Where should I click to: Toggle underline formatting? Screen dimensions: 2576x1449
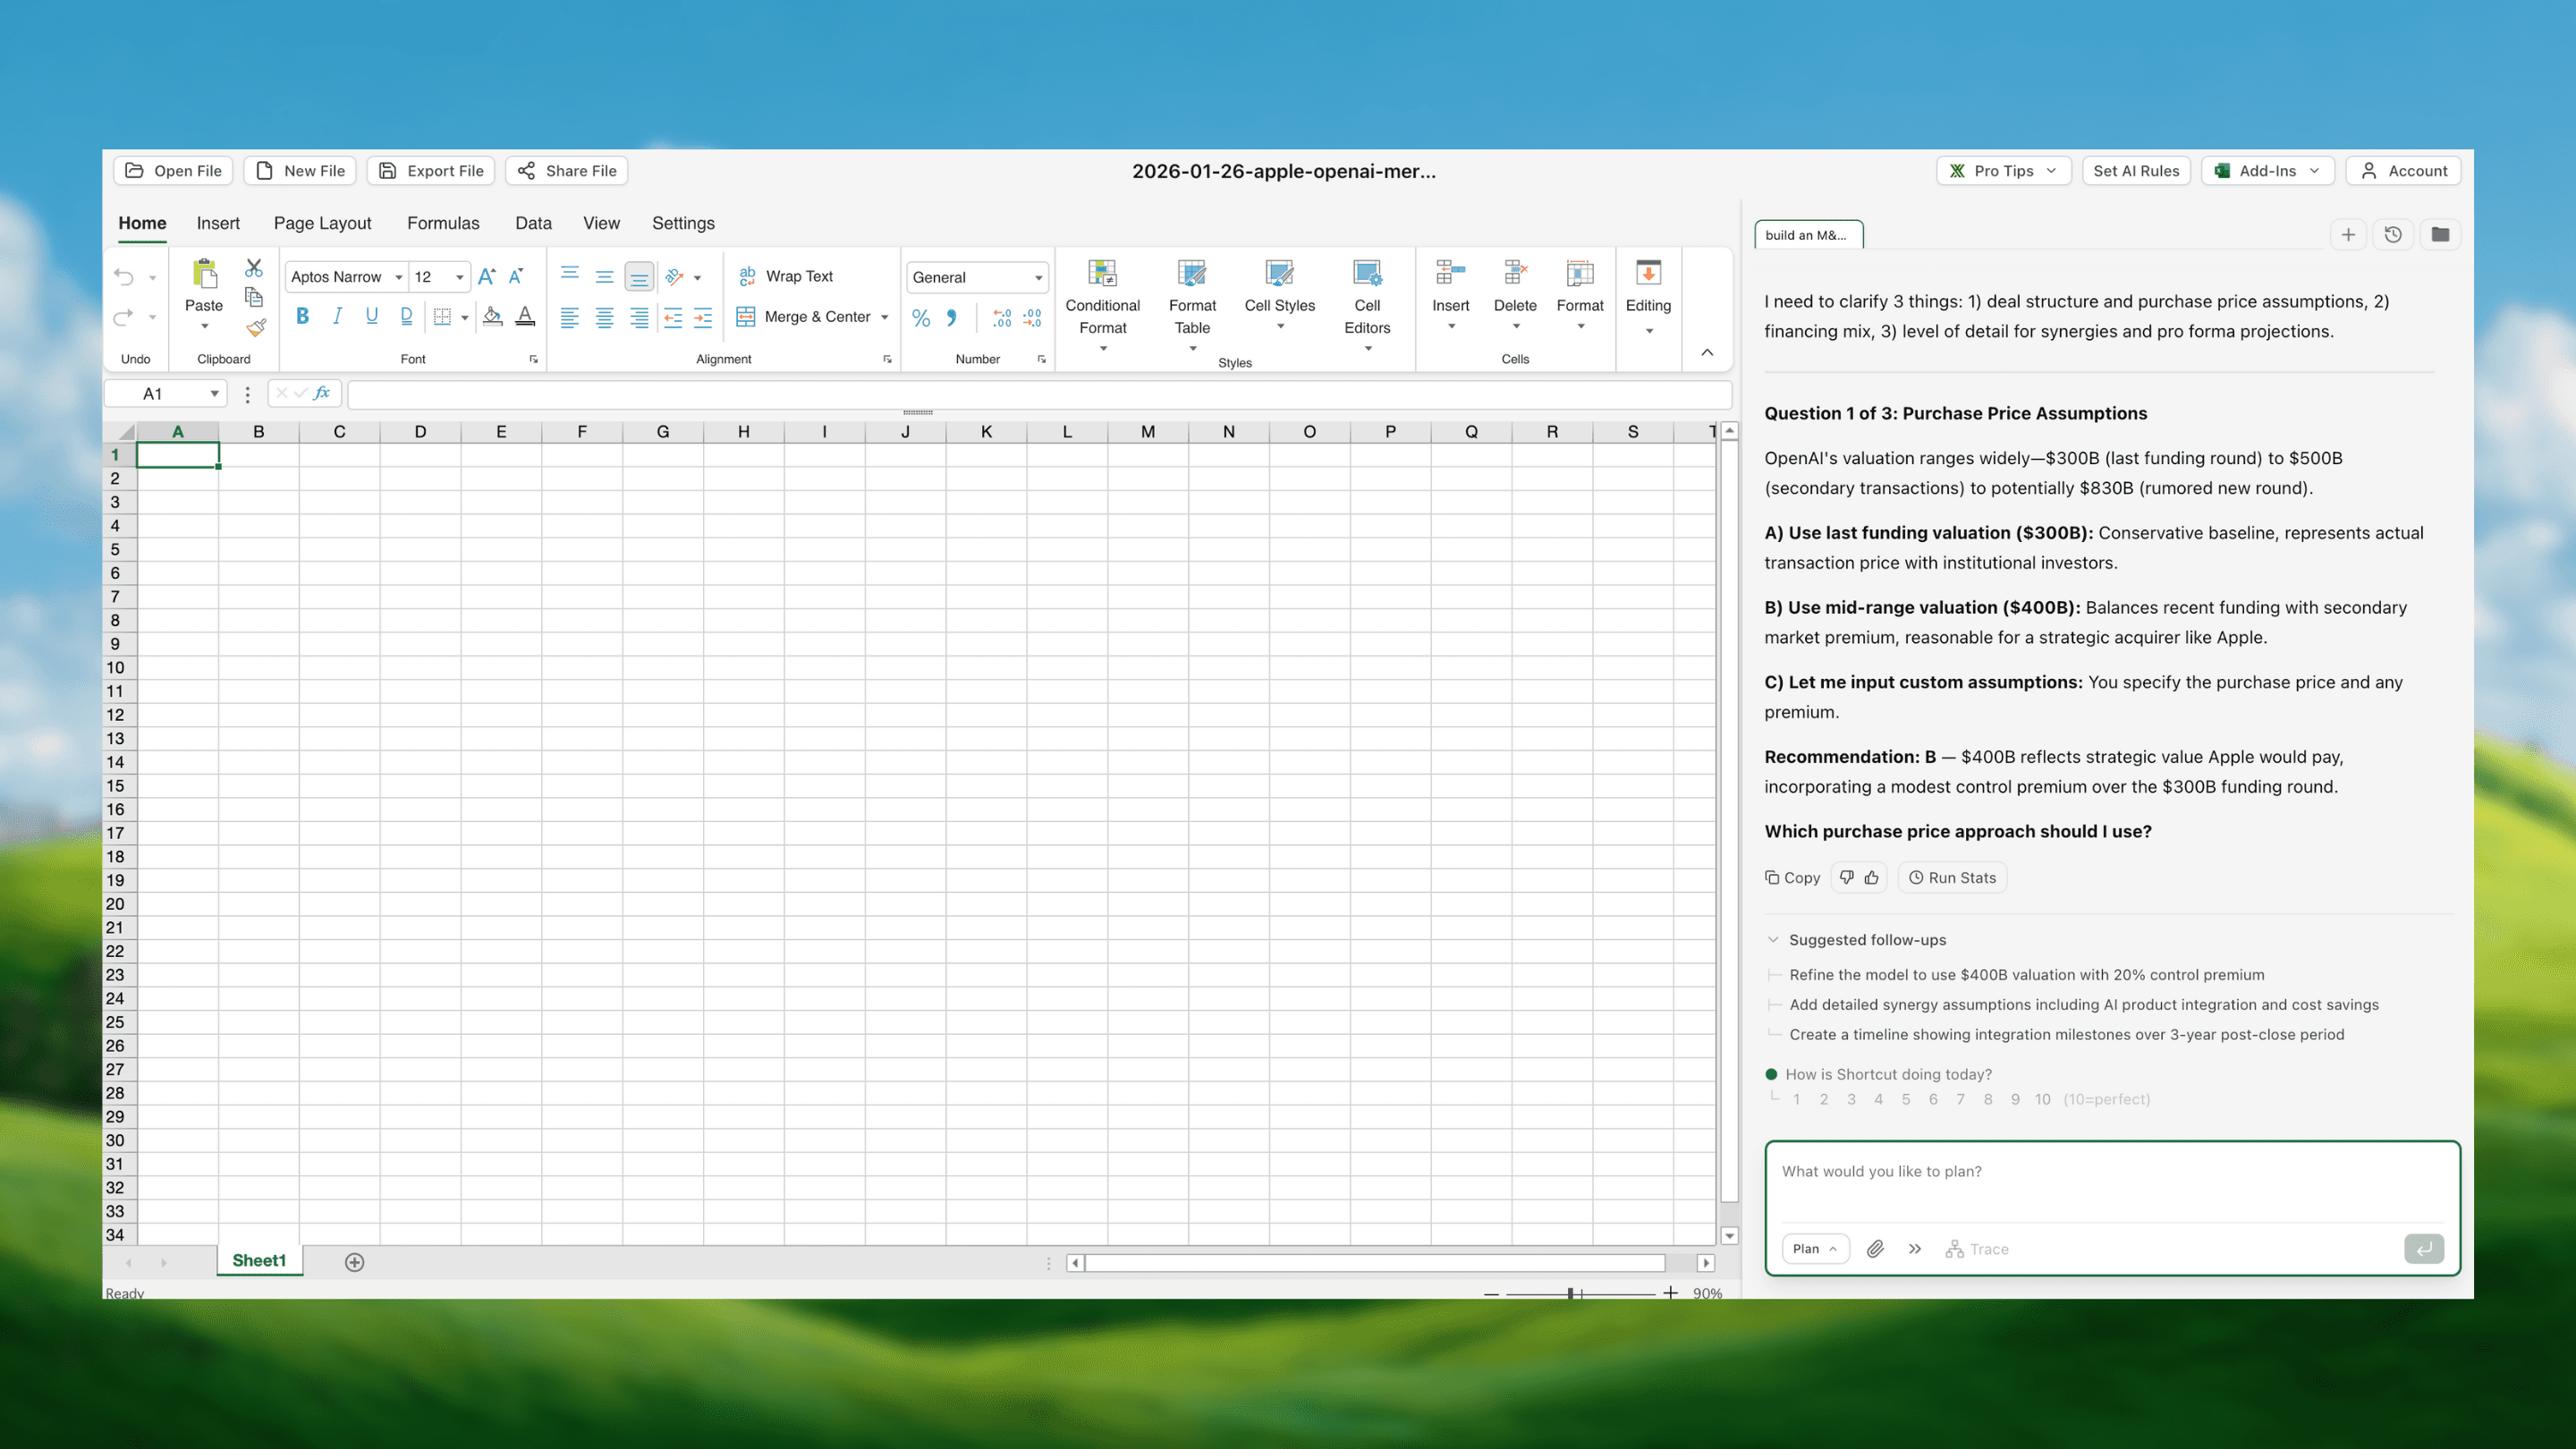[x=371, y=316]
